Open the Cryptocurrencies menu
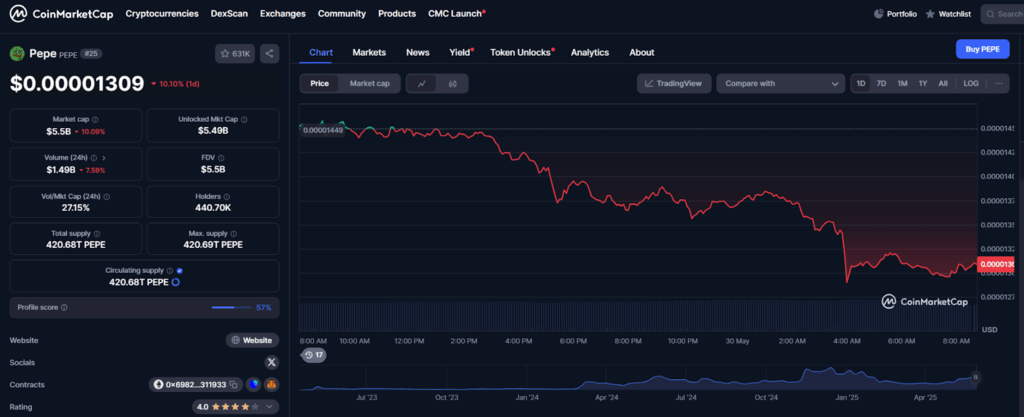Viewport: 1024px width, 417px height. click(x=162, y=13)
